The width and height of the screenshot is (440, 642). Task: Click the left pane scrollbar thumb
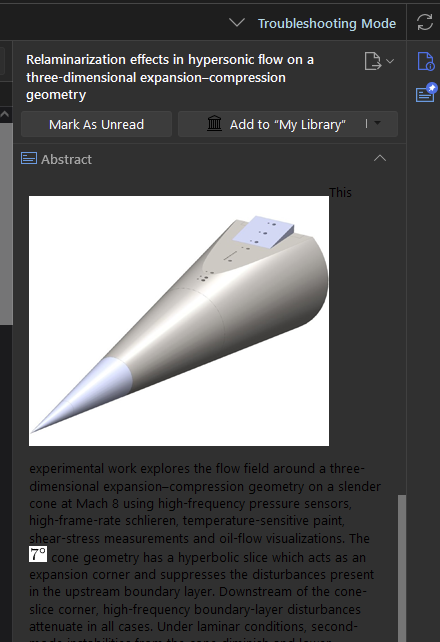coord(6,224)
